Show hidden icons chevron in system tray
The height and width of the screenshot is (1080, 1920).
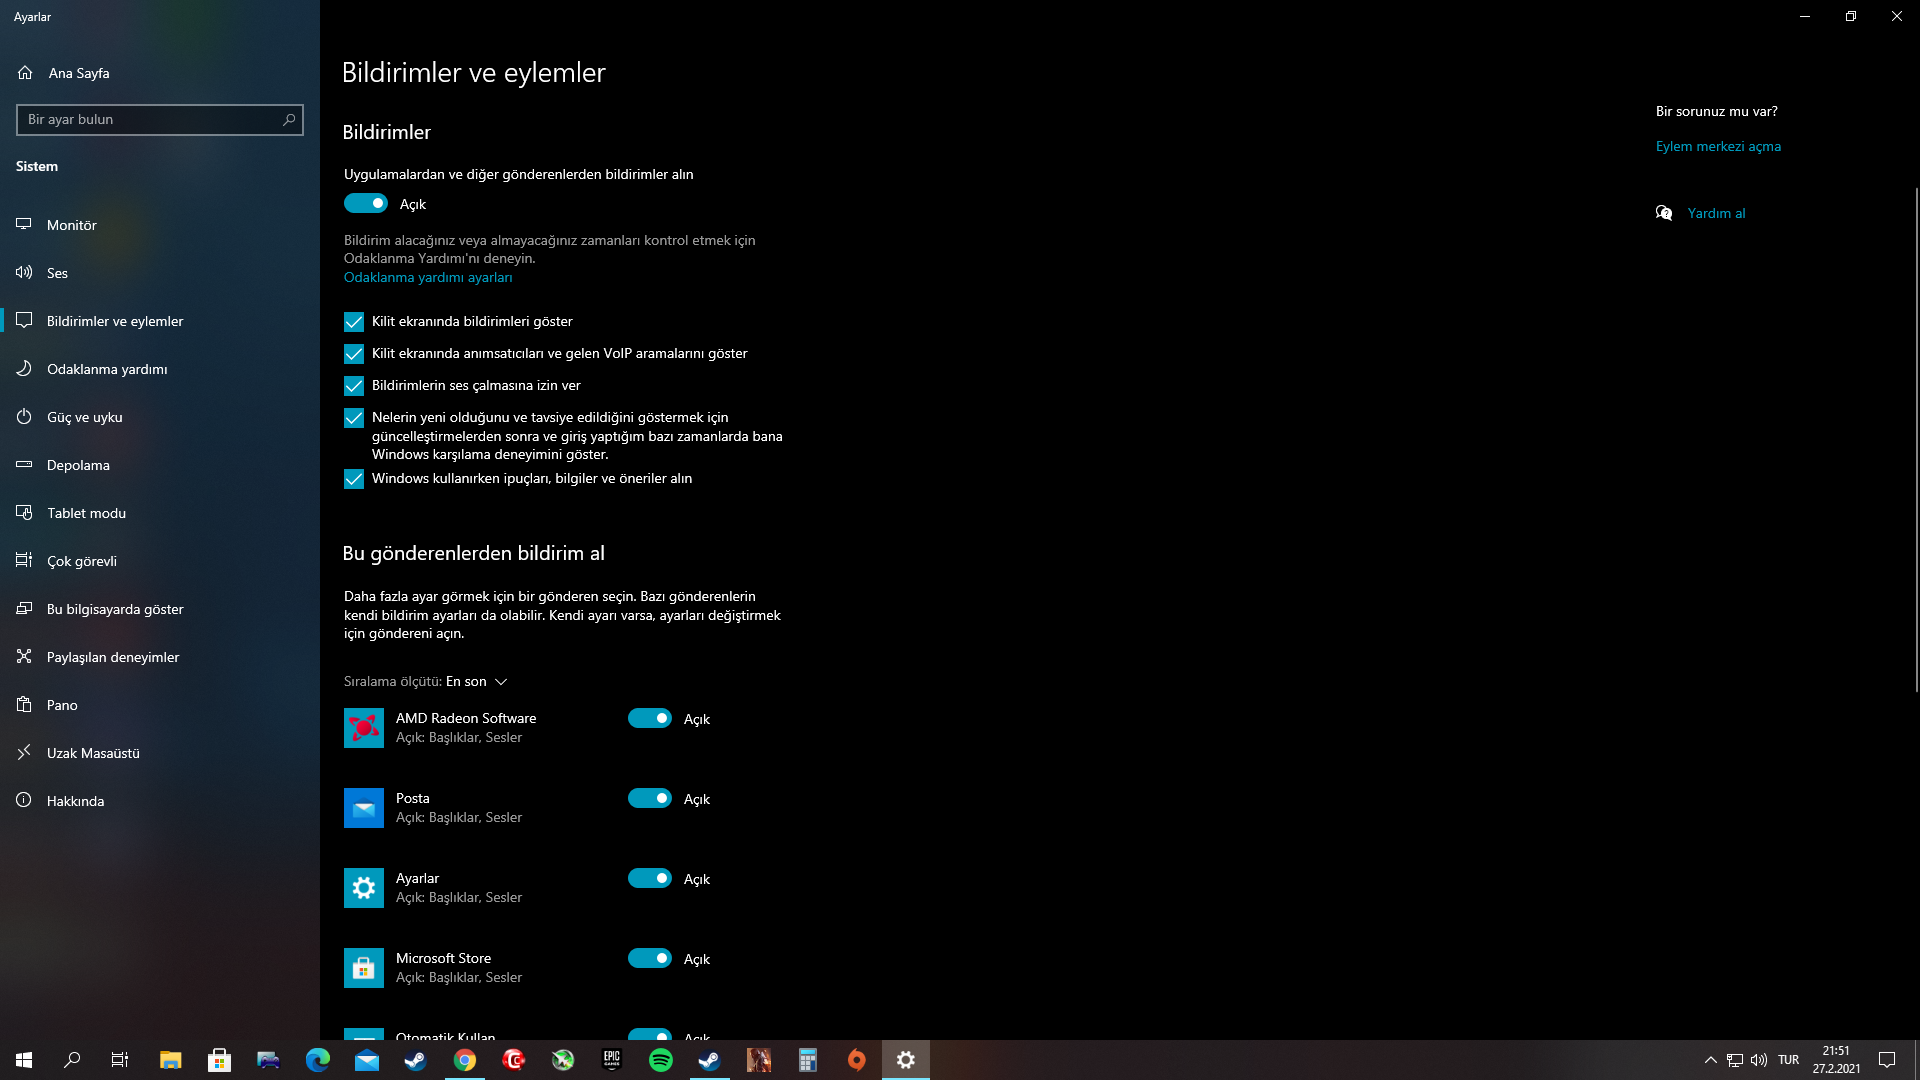(1710, 1060)
